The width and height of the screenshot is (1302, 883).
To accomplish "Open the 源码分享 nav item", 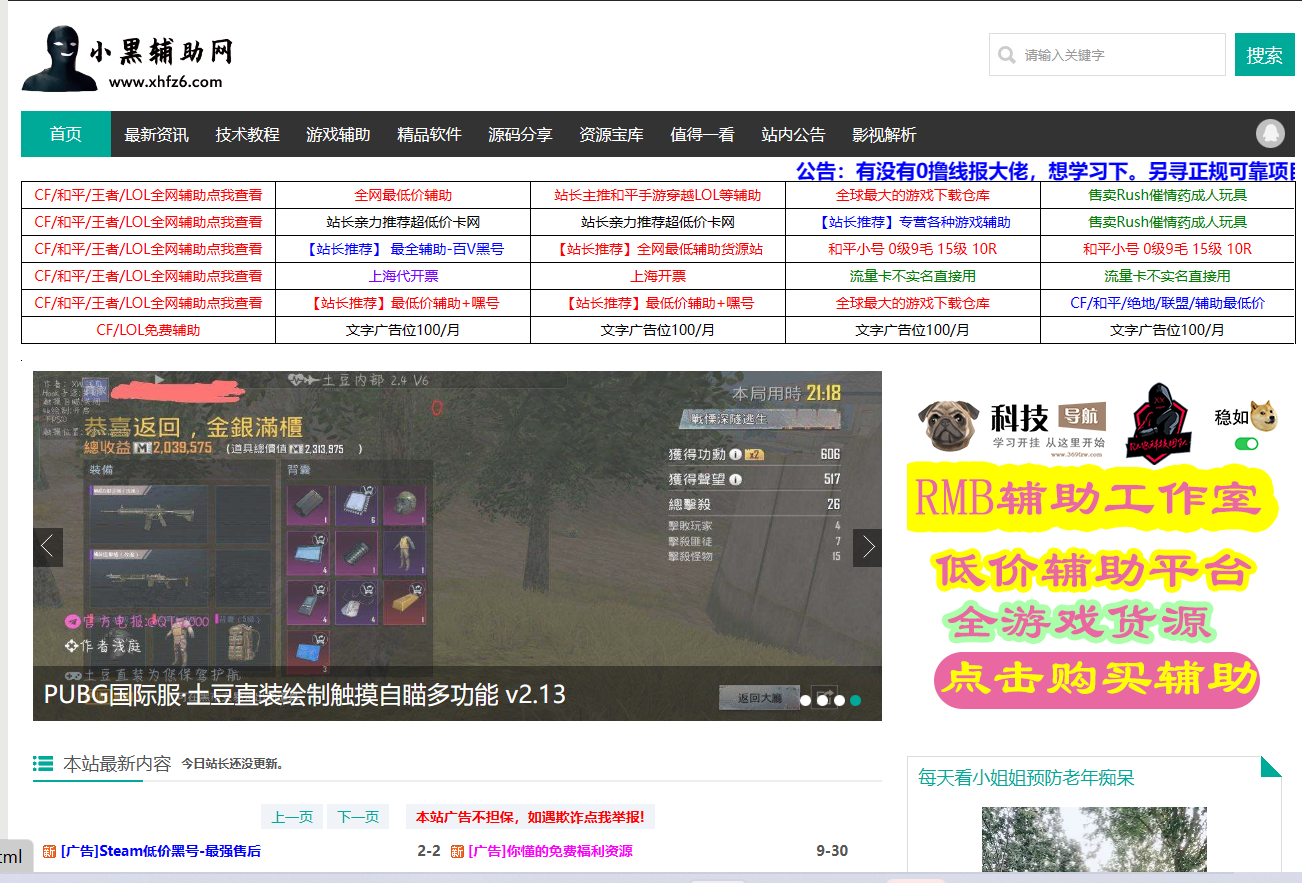I will [x=520, y=134].
